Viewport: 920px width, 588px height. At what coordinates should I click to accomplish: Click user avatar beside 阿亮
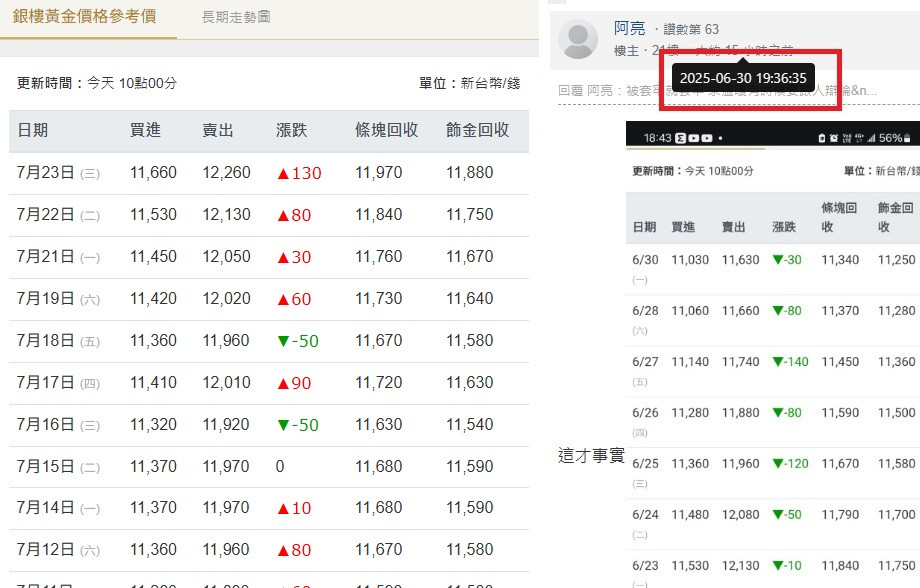click(578, 39)
